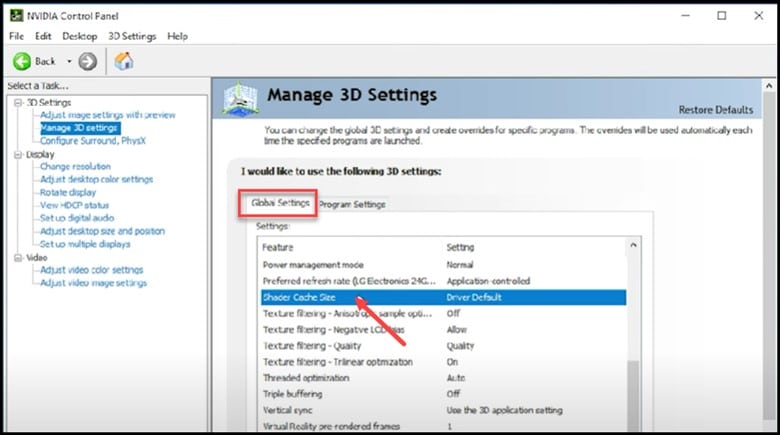The image size is (780, 435).
Task: Click the Home icon in toolbar
Action: coord(124,61)
